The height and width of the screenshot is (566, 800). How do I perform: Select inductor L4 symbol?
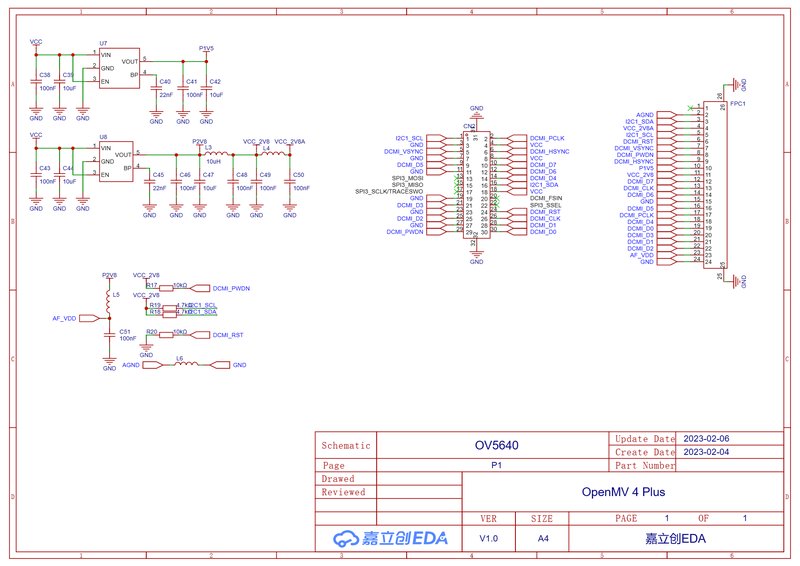[273, 152]
